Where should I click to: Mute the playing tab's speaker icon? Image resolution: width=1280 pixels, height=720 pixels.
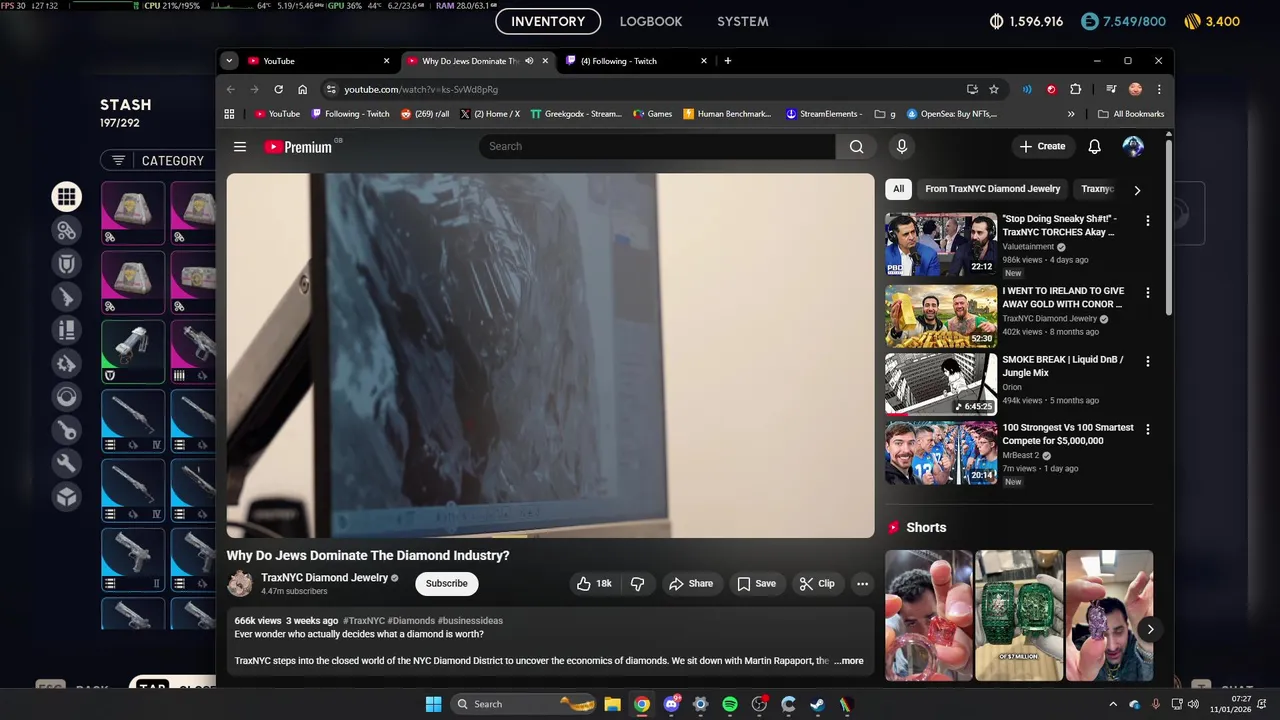(529, 61)
